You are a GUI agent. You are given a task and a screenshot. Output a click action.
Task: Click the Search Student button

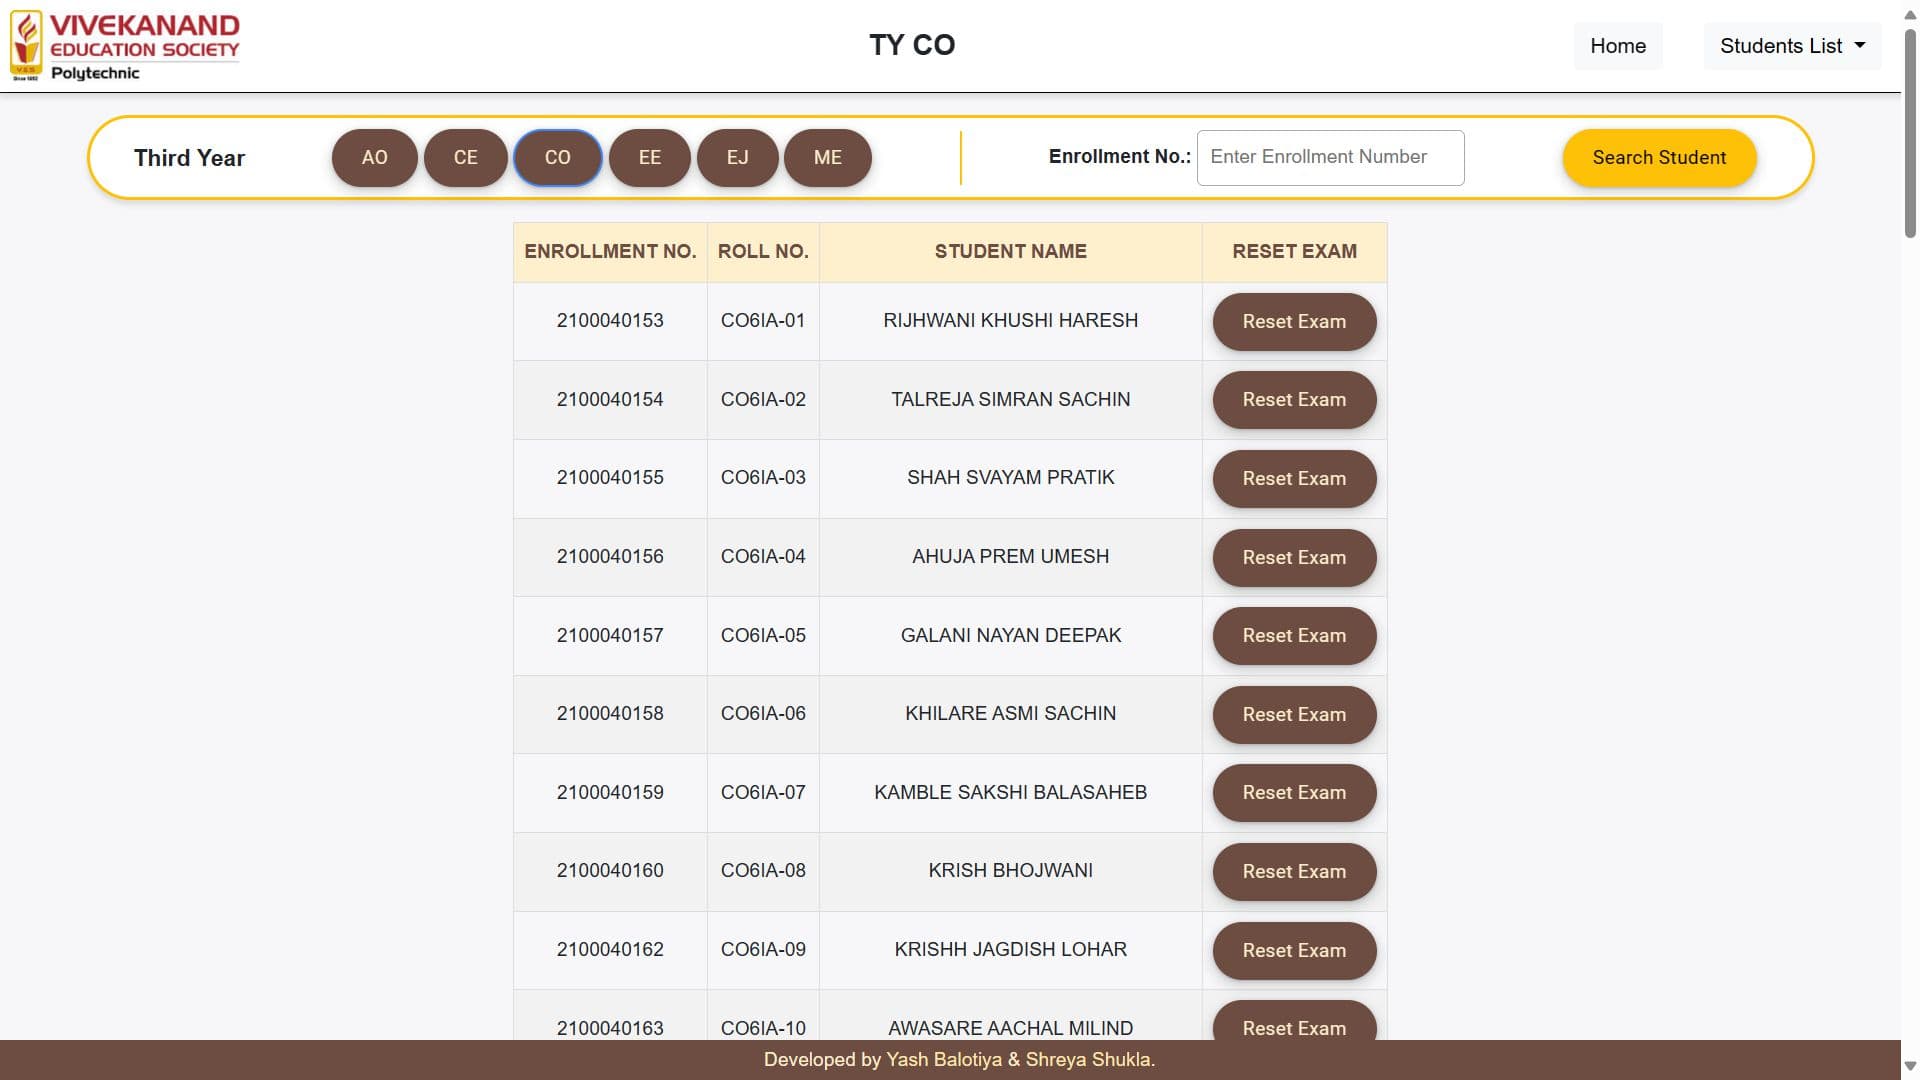click(x=1658, y=157)
